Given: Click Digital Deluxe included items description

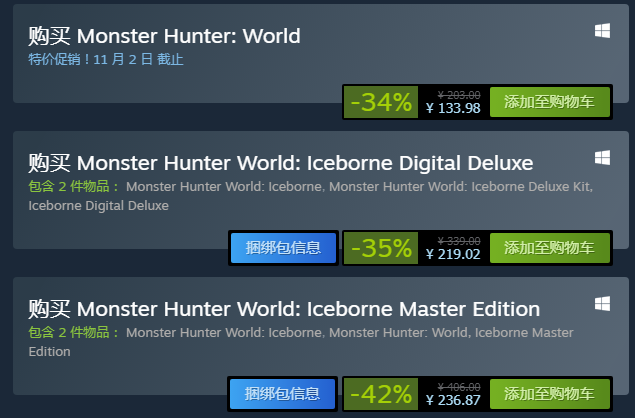Looking at the screenshot, I should click(x=311, y=196).
